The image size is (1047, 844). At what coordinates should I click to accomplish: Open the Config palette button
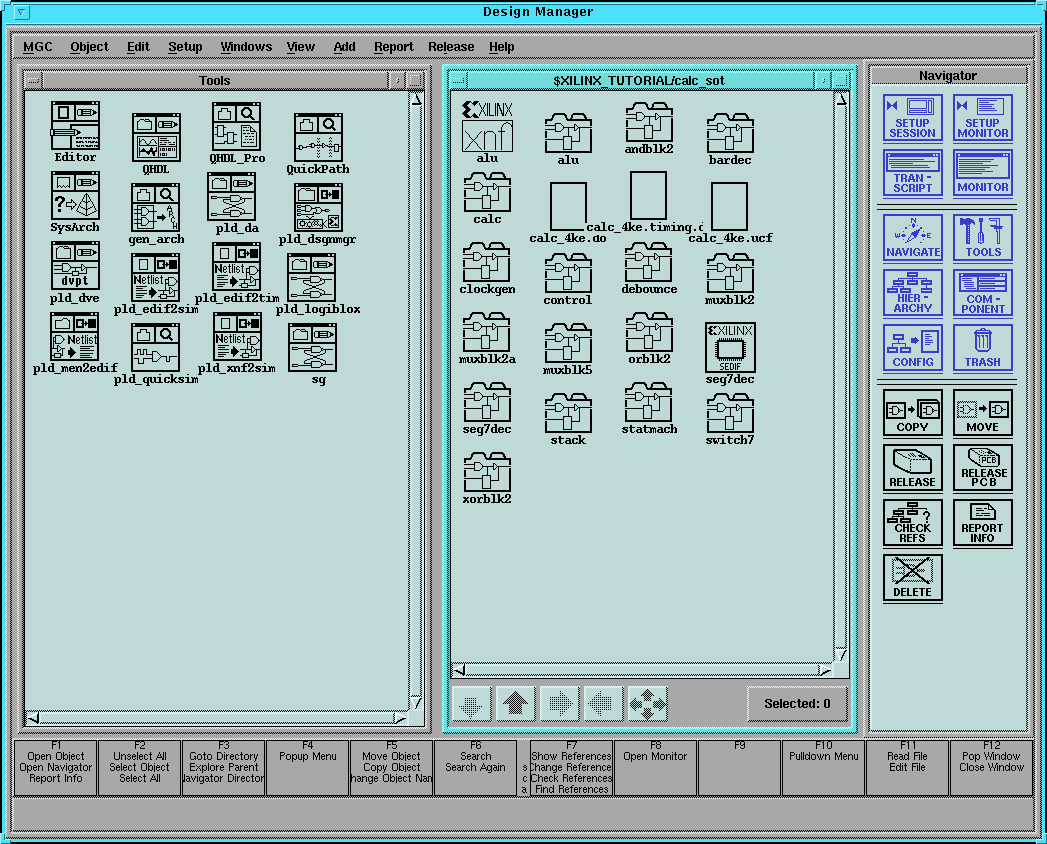tap(912, 348)
